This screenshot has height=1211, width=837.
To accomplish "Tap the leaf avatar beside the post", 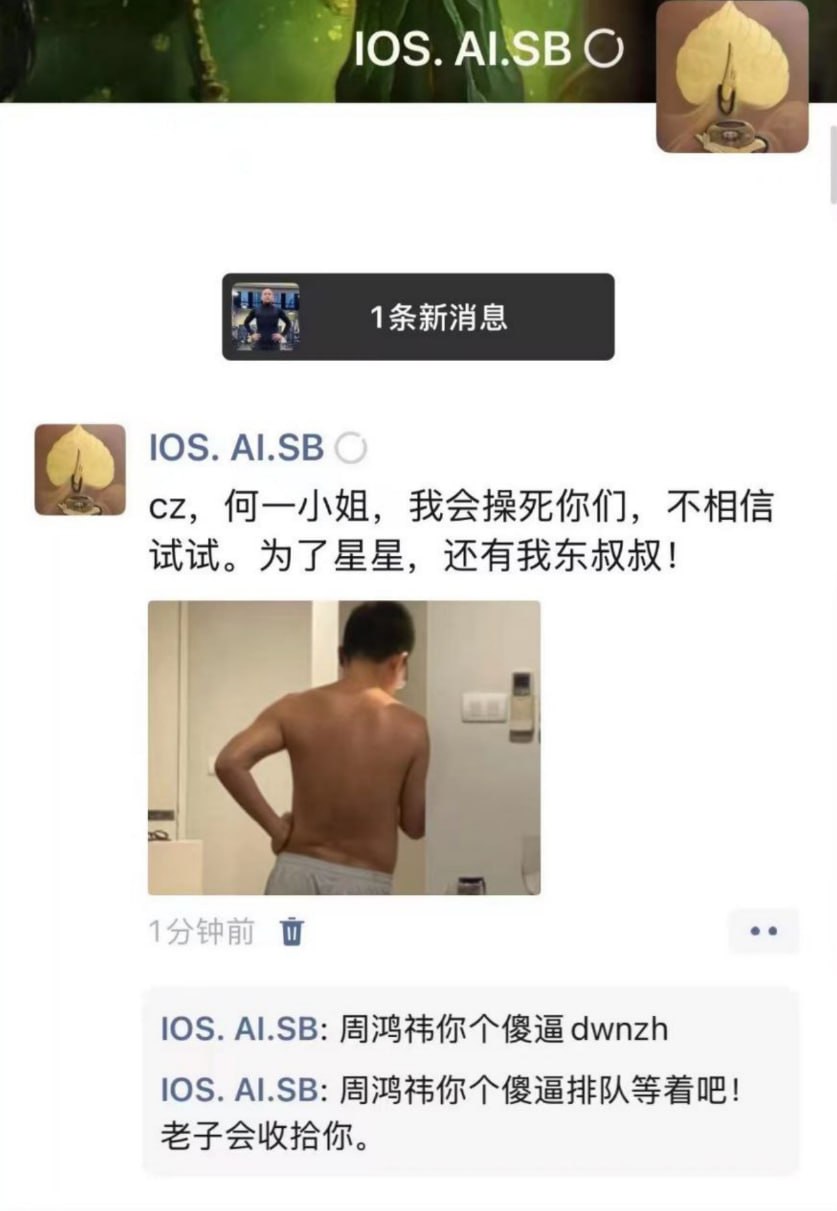I will pyautogui.click(x=80, y=470).
